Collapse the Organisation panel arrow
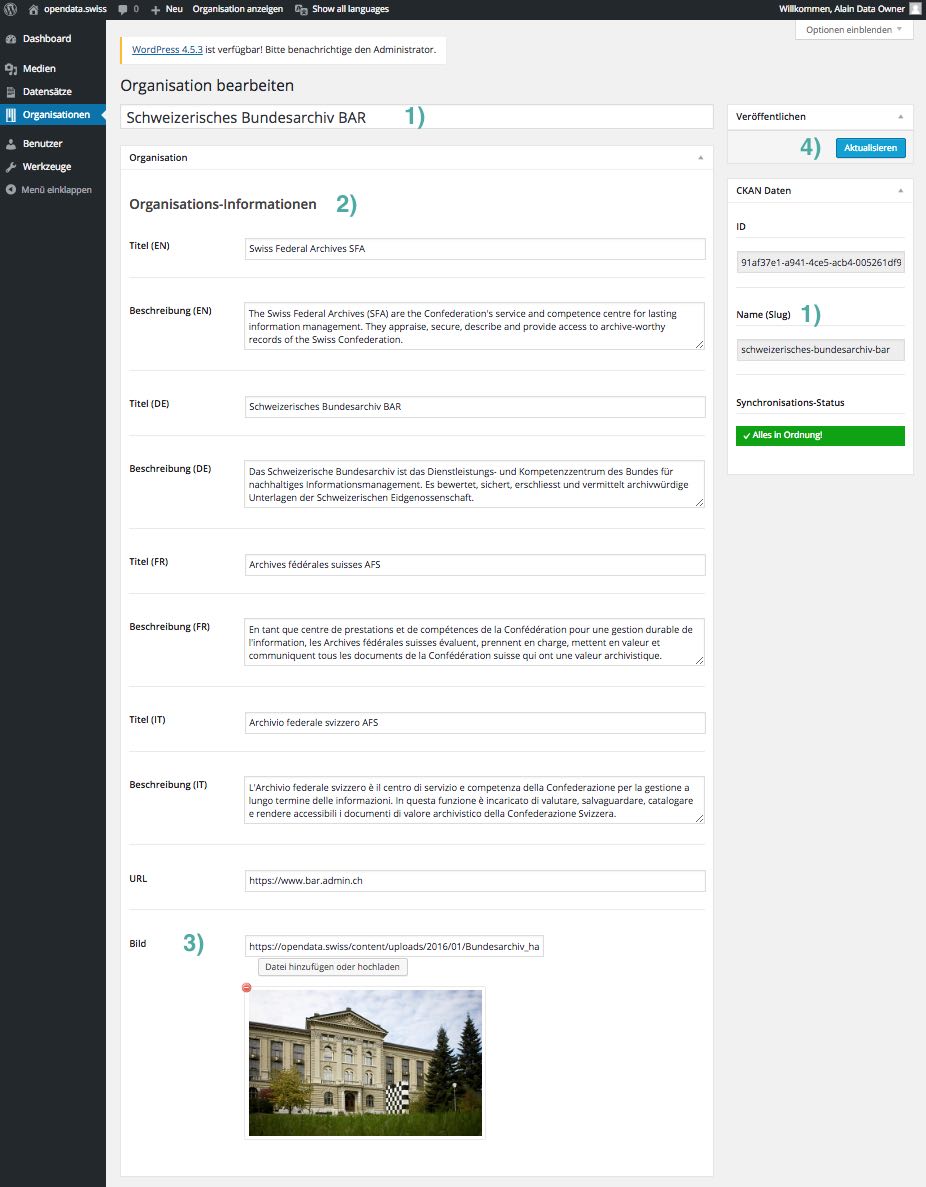Image resolution: width=926 pixels, height=1187 pixels. pyautogui.click(x=700, y=157)
